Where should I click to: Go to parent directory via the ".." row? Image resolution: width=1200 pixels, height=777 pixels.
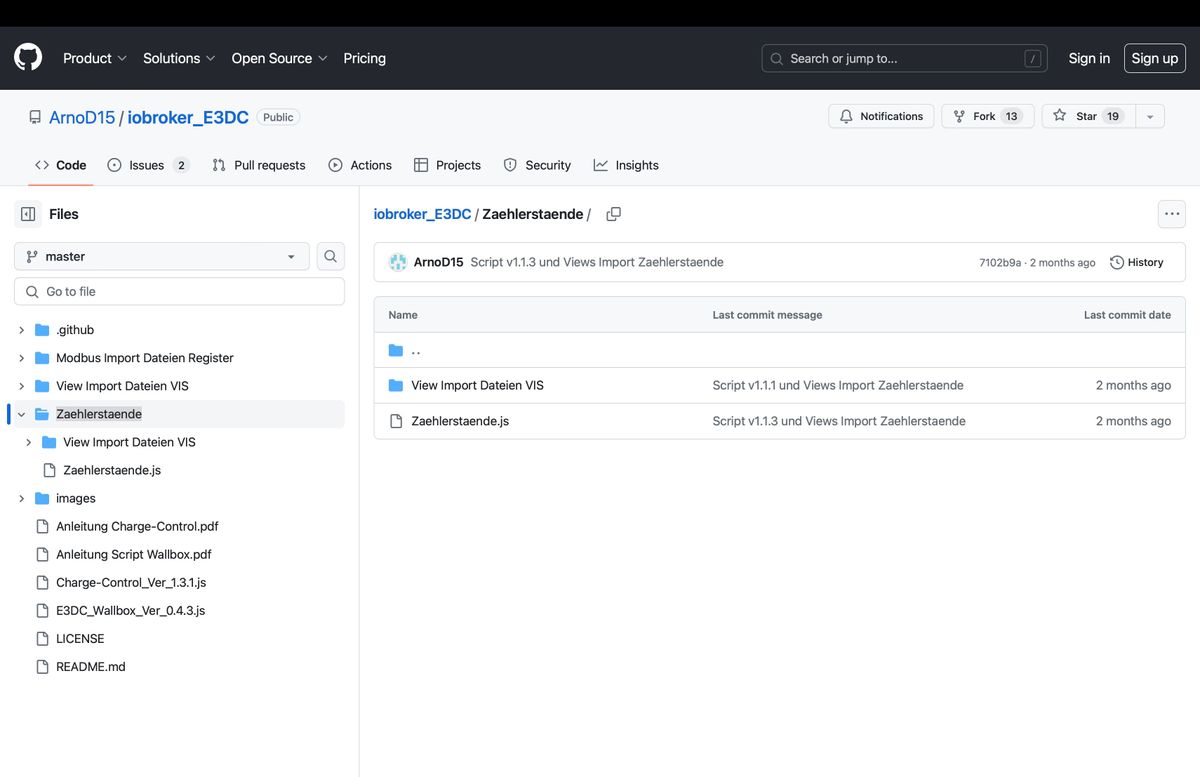(x=416, y=350)
